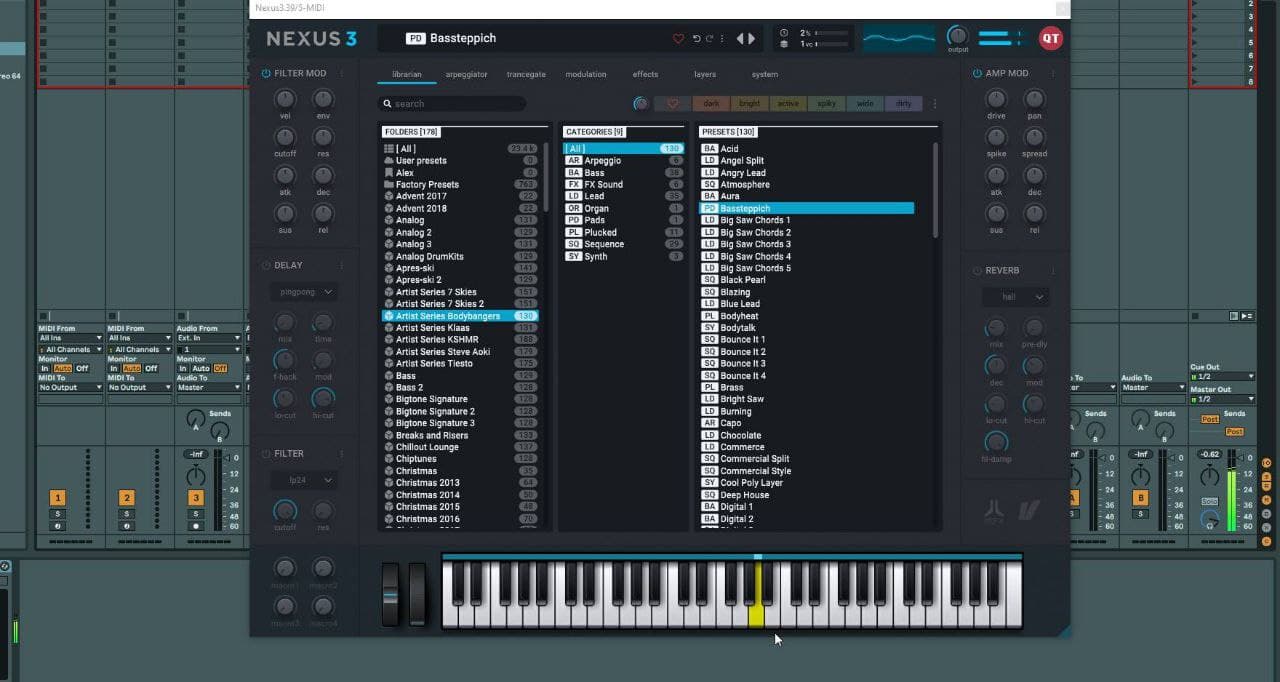Click the preset header options dots

(x=723, y=39)
